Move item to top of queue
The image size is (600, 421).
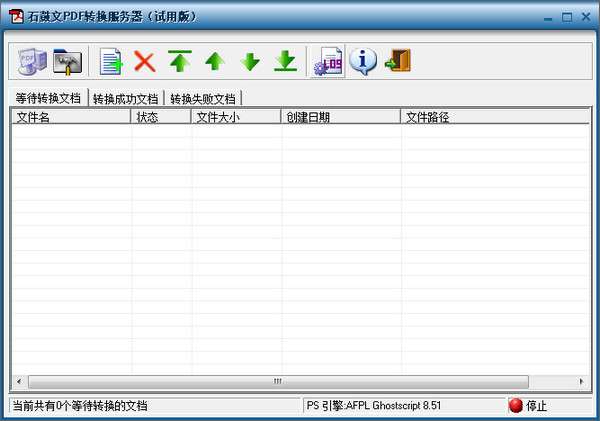179,61
